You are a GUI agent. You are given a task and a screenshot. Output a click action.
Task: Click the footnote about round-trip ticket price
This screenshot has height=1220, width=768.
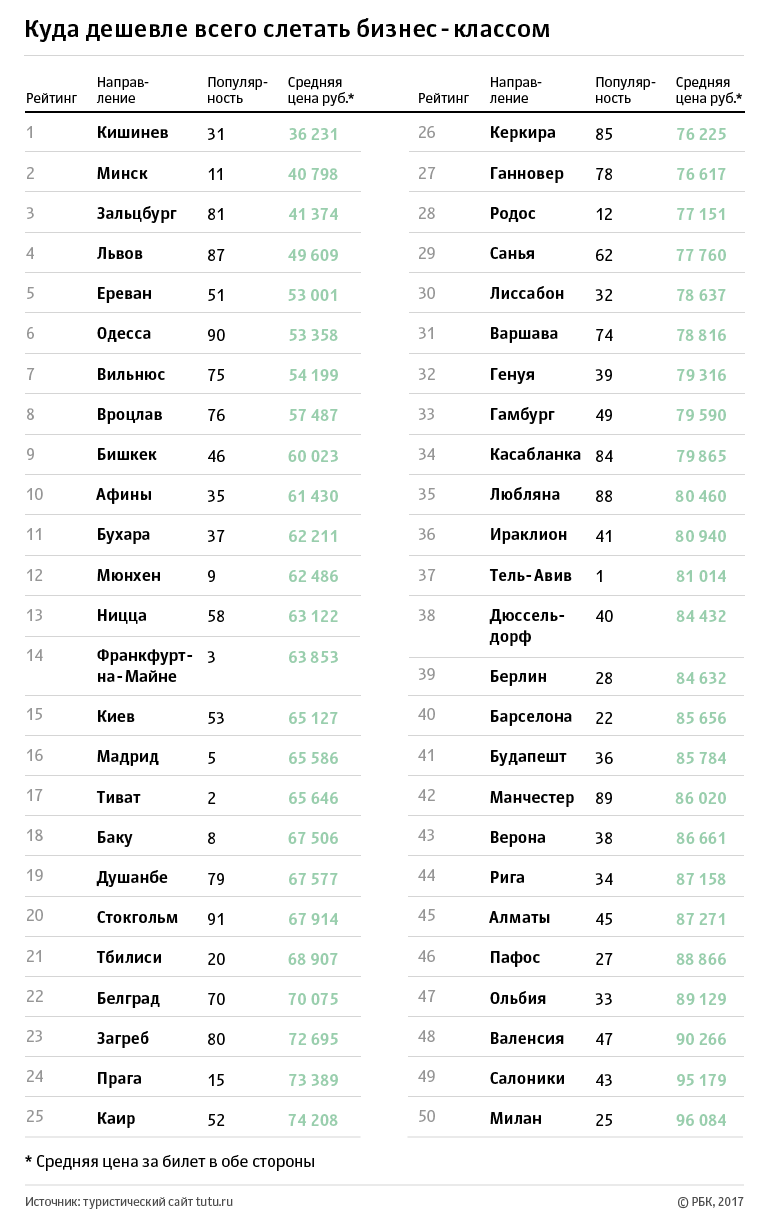pyautogui.click(x=170, y=1161)
